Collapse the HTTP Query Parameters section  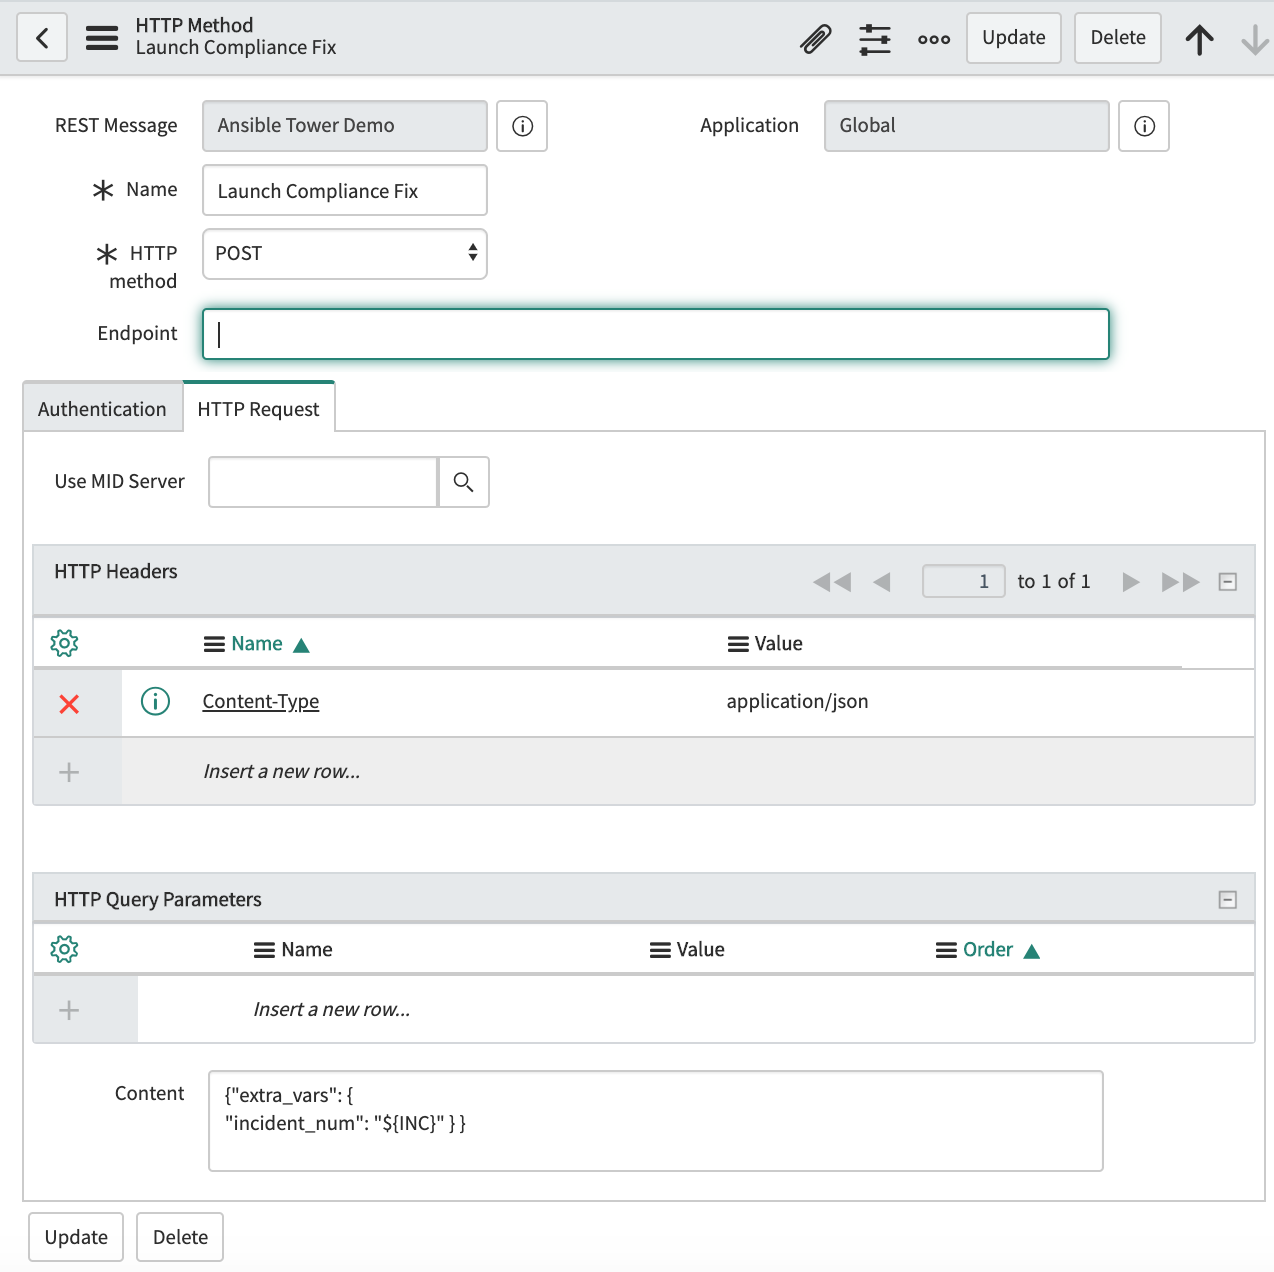tap(1227, 897)
